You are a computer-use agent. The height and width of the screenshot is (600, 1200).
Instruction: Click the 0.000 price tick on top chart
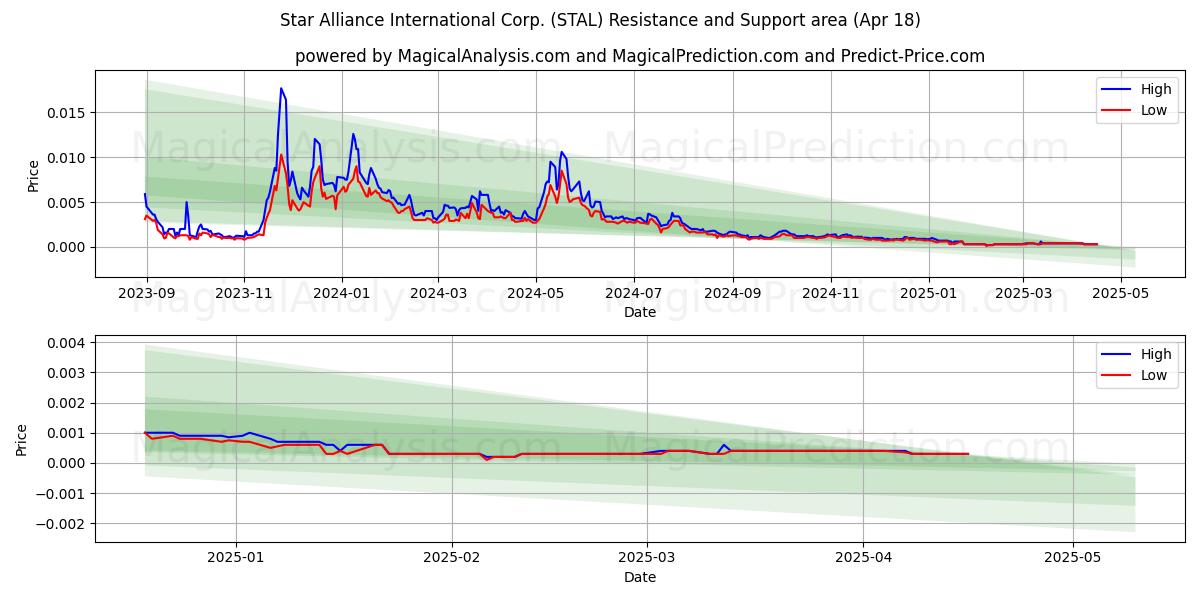tap(68, 247)
